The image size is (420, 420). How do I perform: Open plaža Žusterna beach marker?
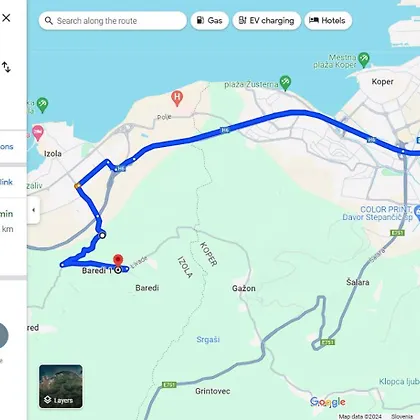click(x=285, y=83)
